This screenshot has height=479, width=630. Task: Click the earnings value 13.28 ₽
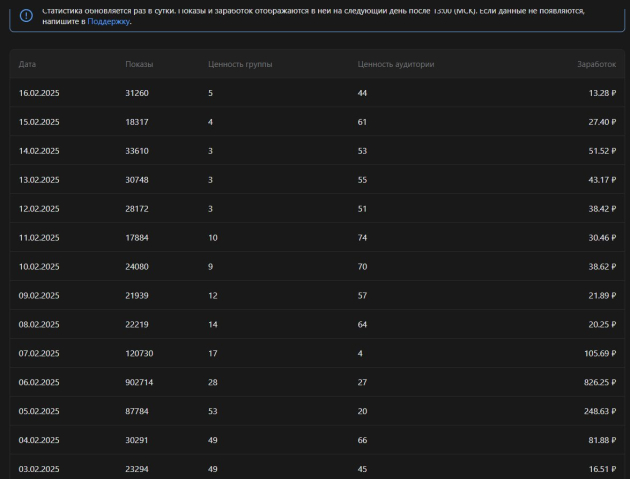(602, 93)
